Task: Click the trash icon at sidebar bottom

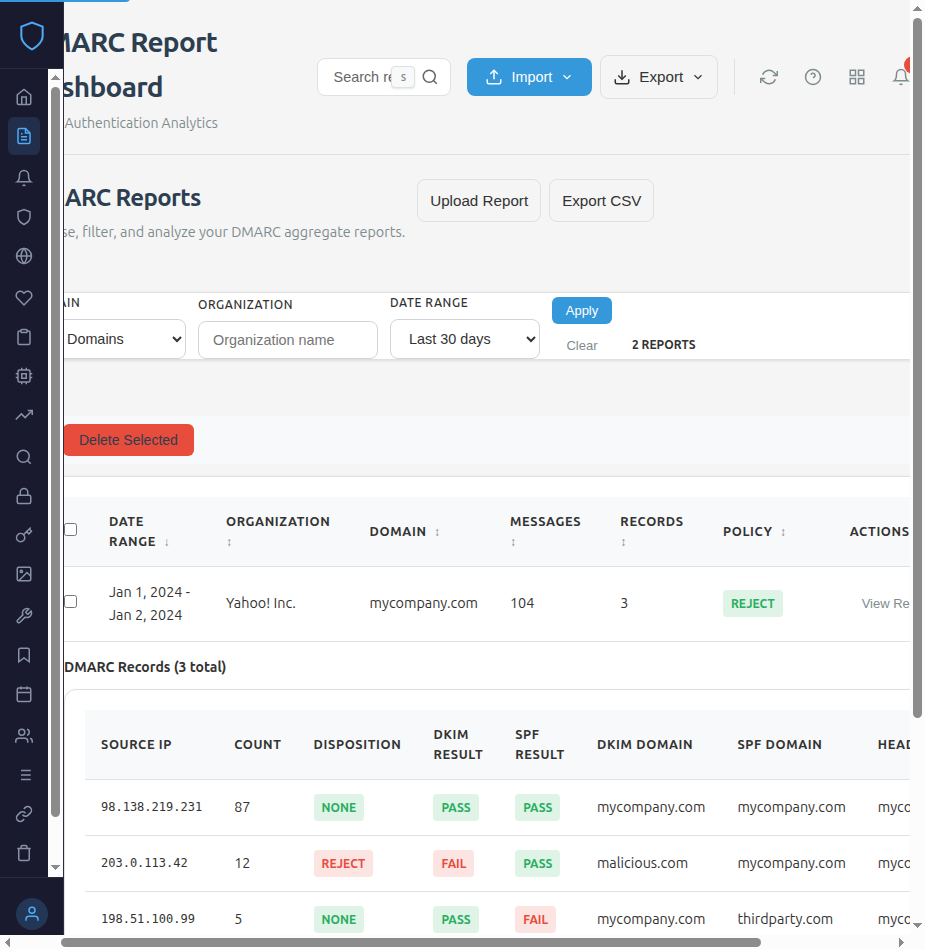Action: [x=23, y=853]
